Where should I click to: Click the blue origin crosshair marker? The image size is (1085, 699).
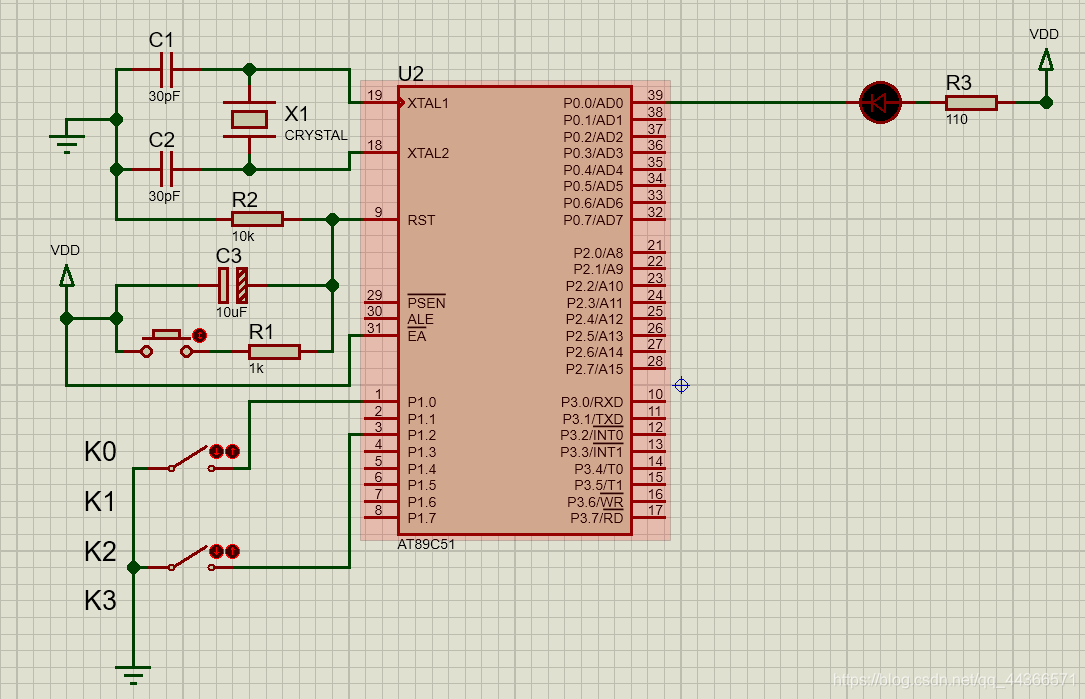point(681,385)
